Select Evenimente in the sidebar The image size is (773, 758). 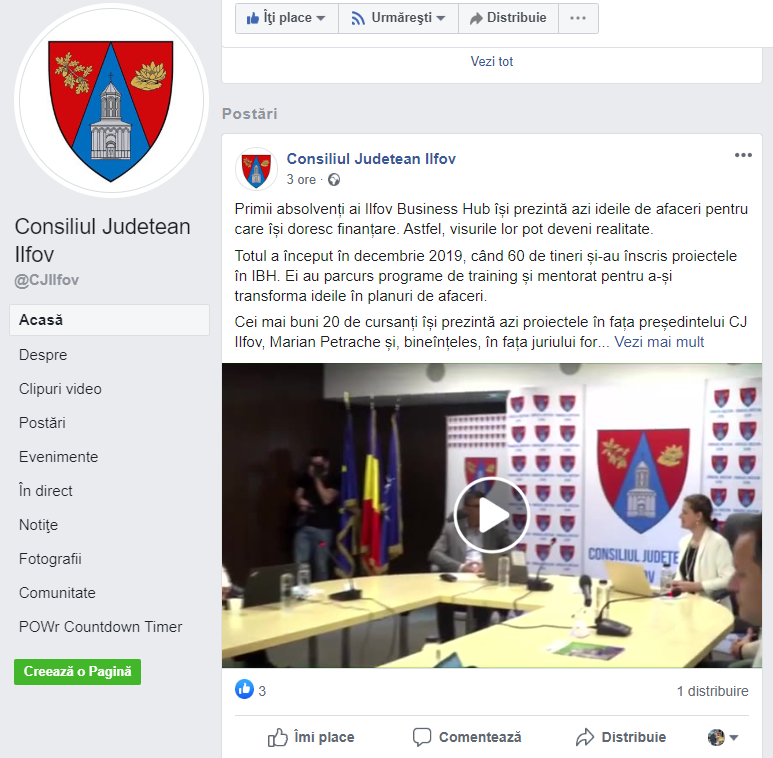[59, 457]
